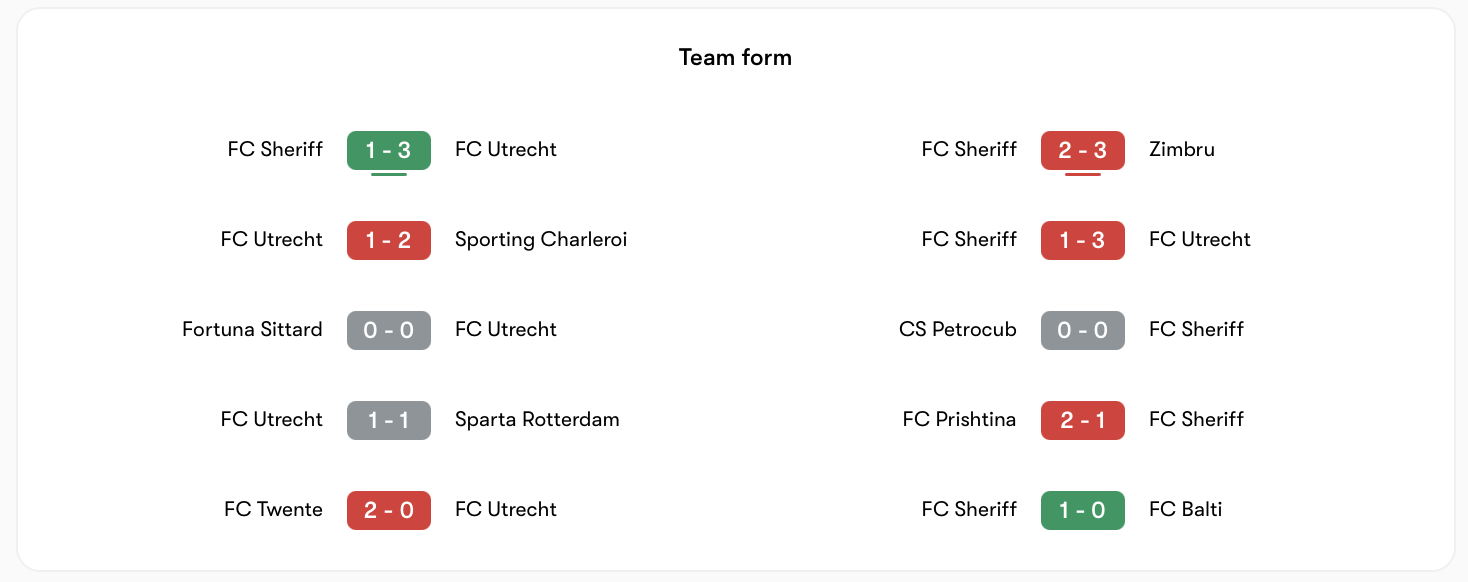Screen dimensions: 1468x582
Task: Open the Zimbru team link
Action: pyautogui.click(x=1182, y=150)
